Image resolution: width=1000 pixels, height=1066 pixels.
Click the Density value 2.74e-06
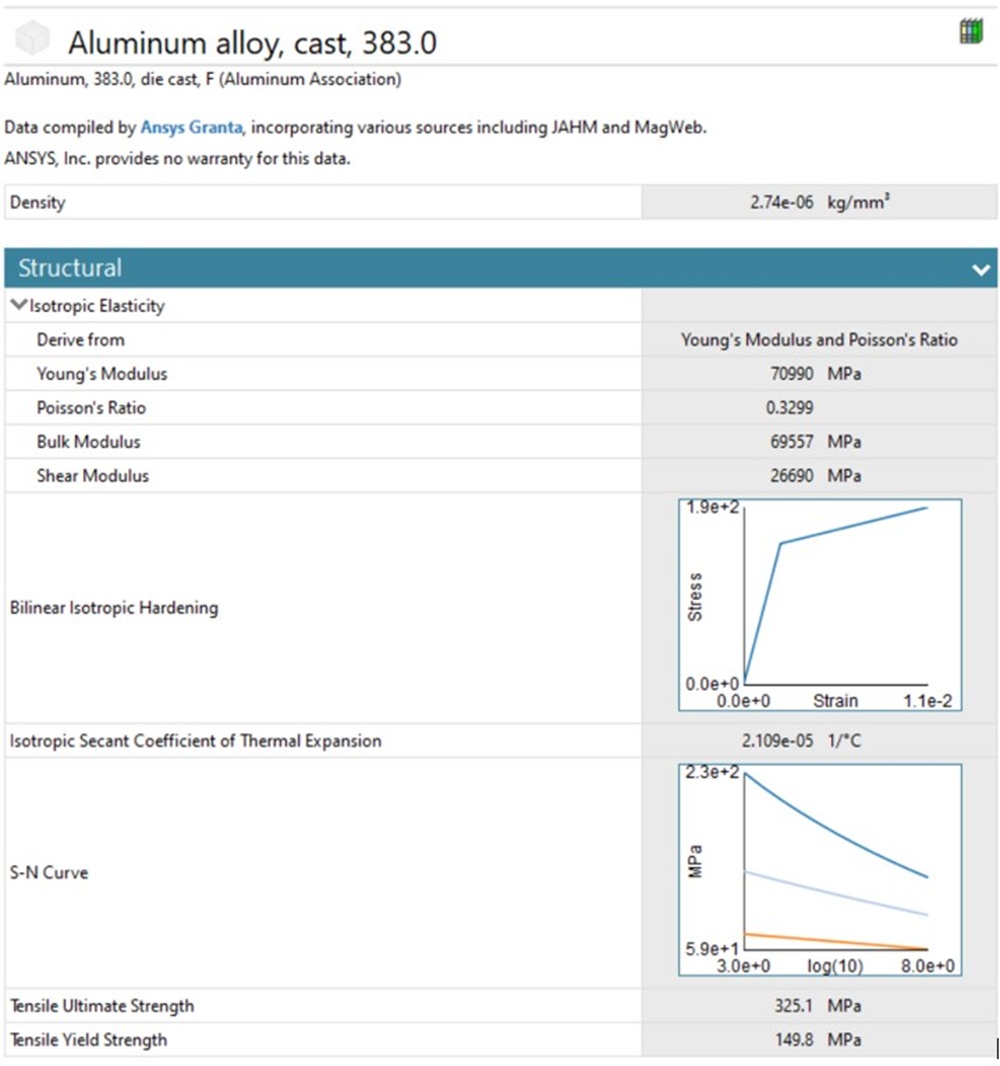coord(782,203)
